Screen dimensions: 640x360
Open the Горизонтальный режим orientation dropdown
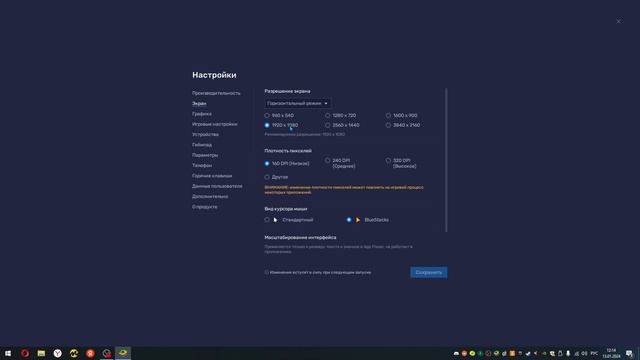pyautogui.click(x=298, y=104)
